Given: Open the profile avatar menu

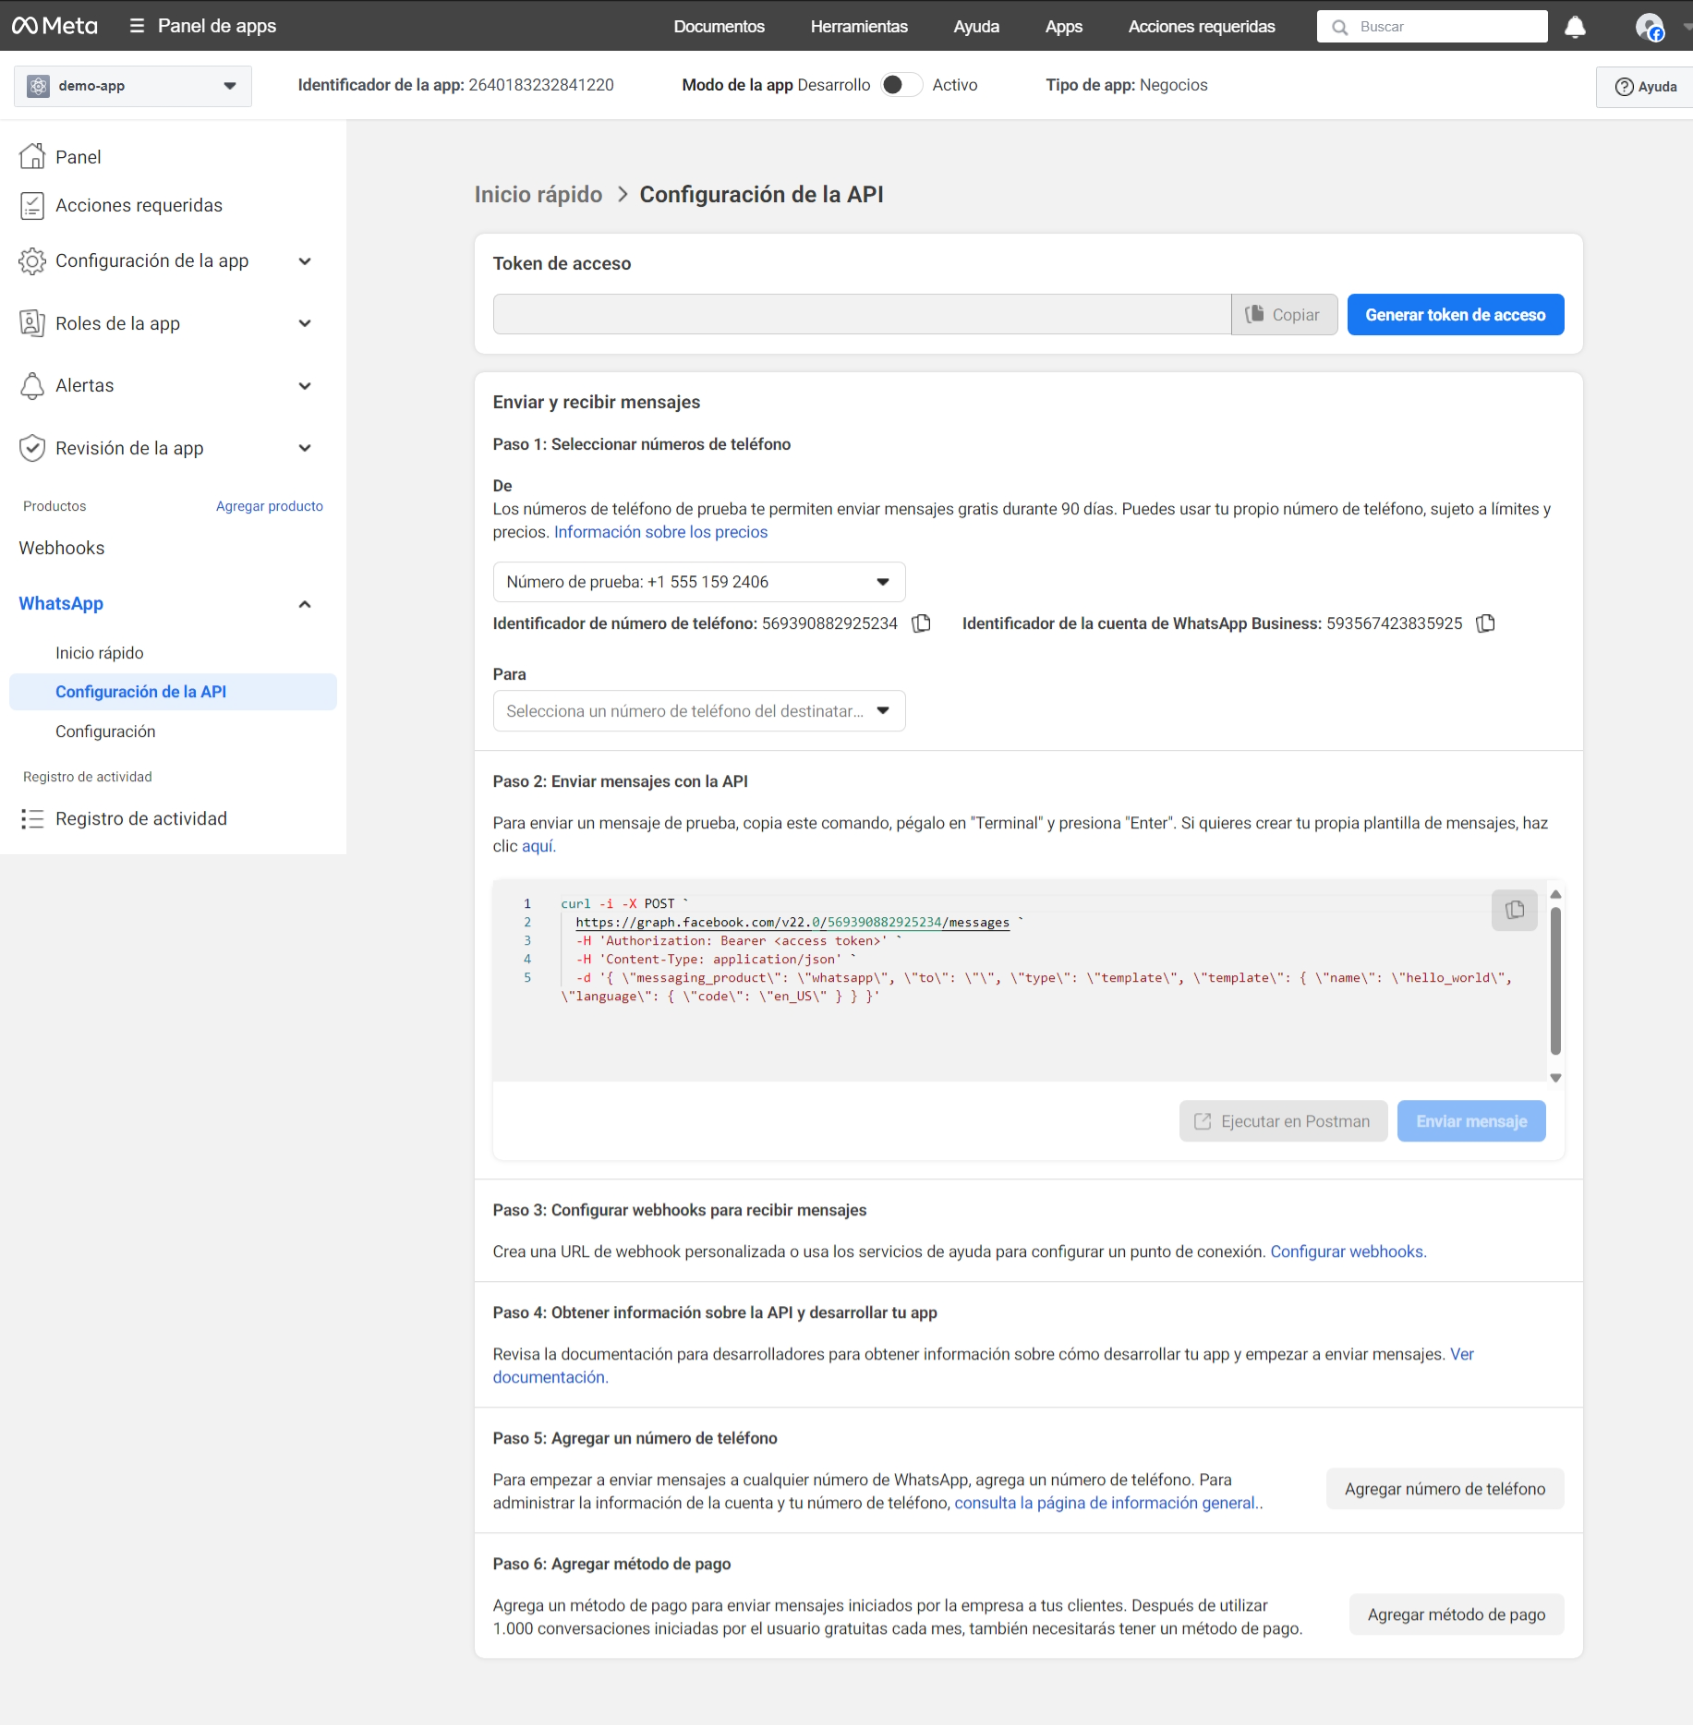Looking at the screenshot, I should (x=1649, y=27).
